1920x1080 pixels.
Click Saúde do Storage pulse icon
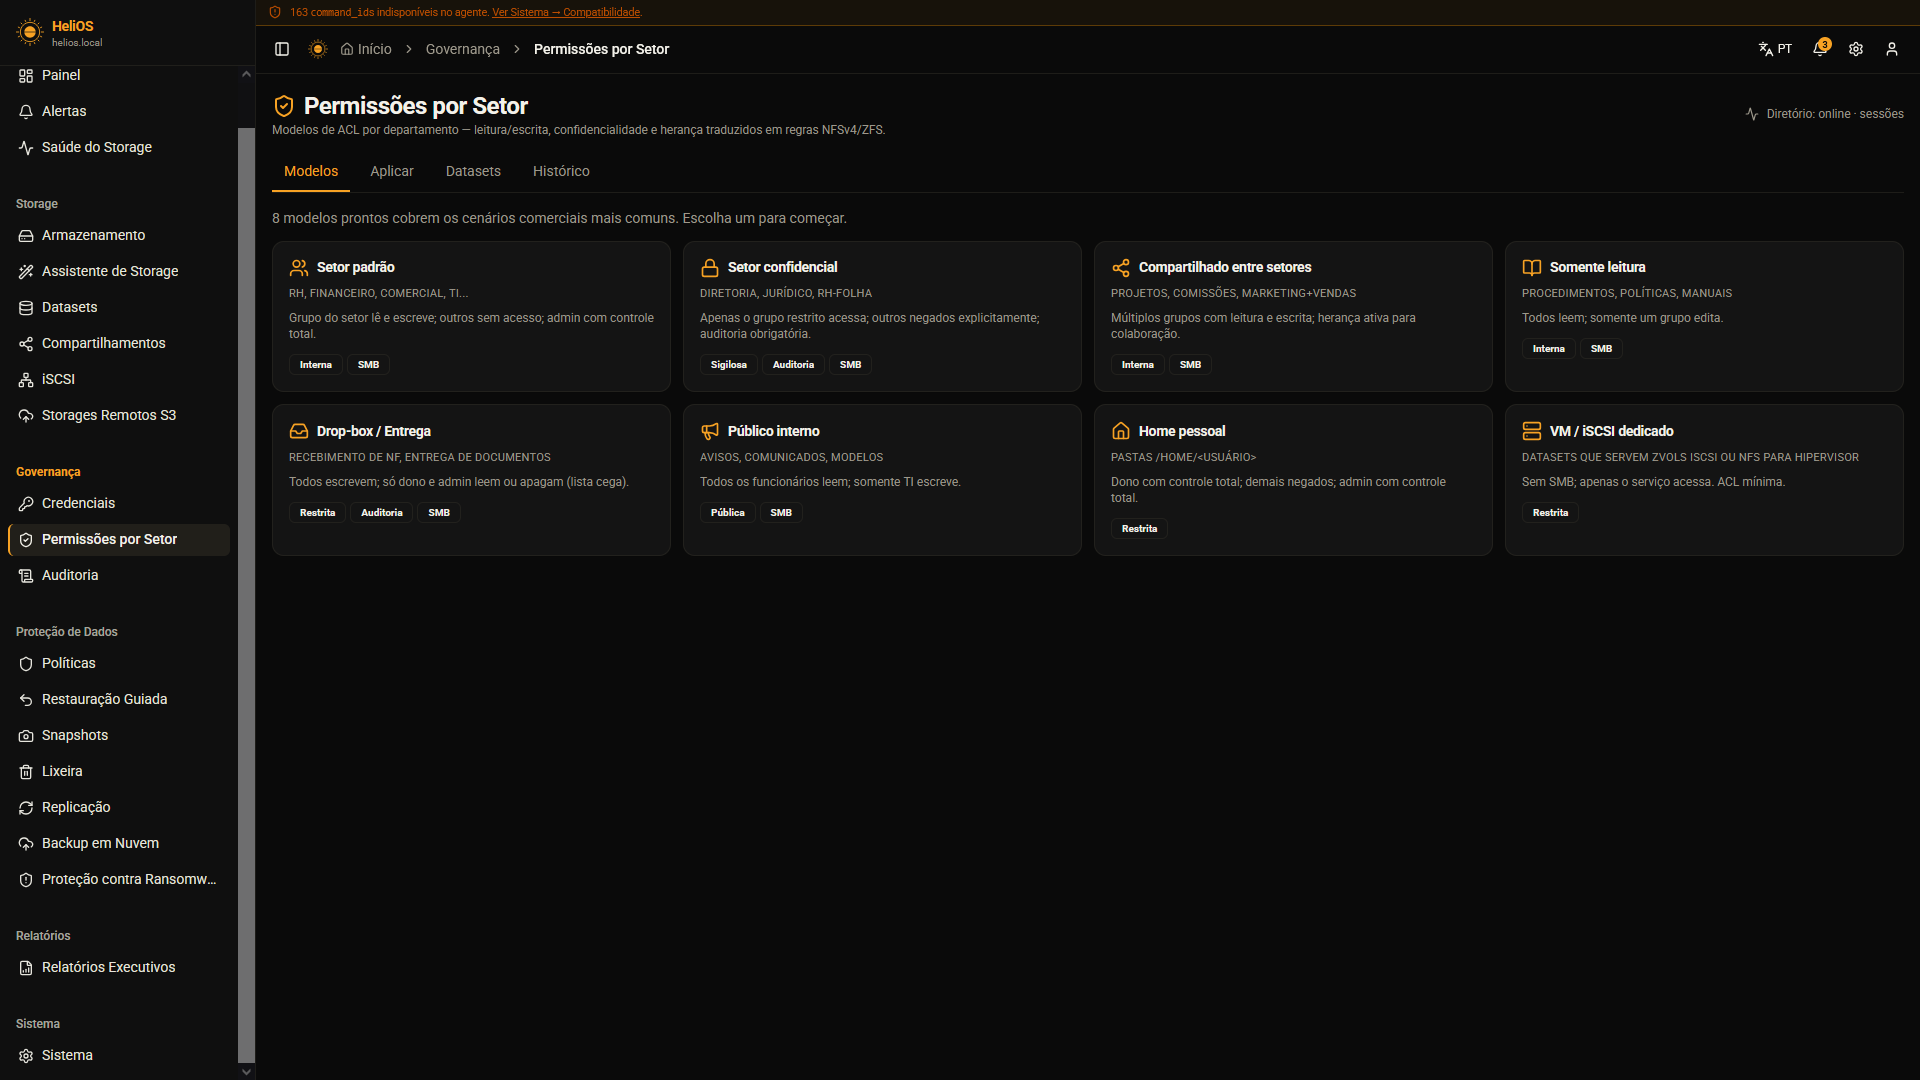pos(26,147)
